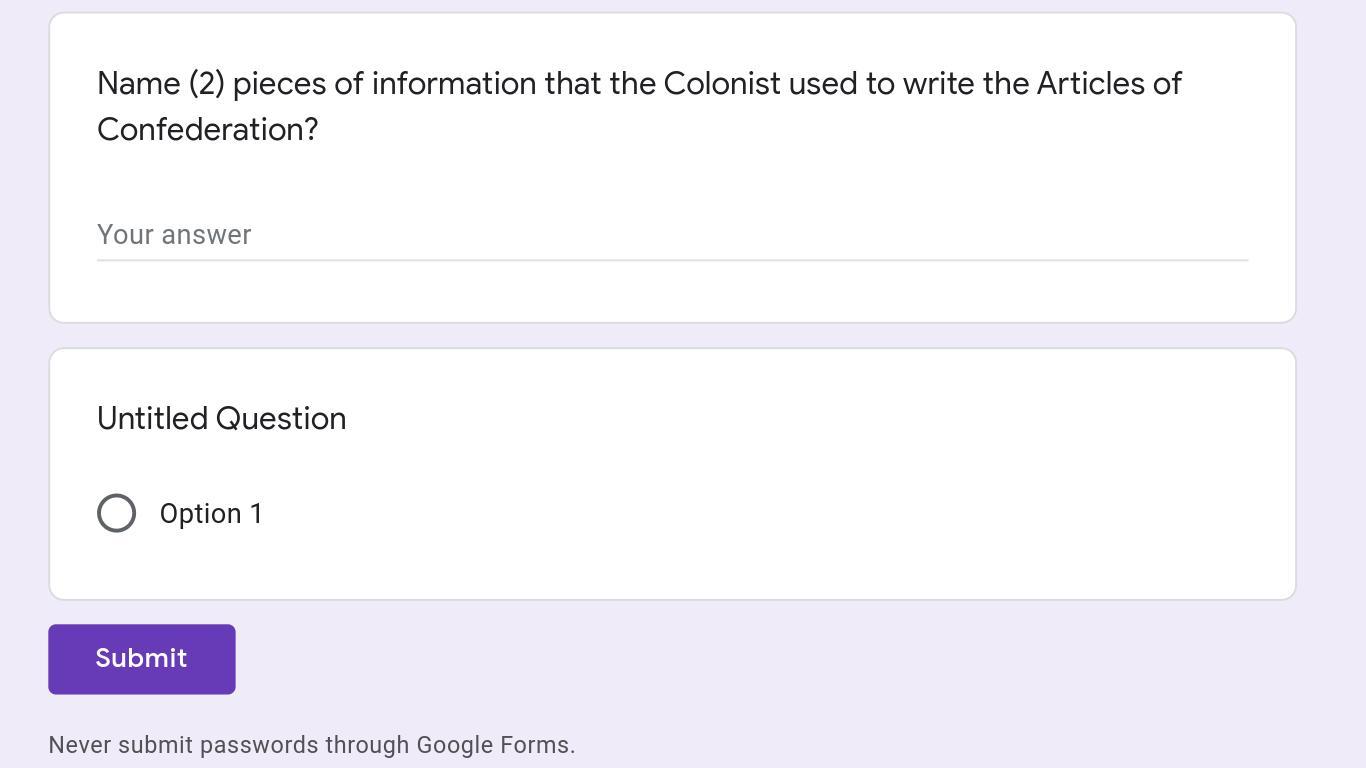Click the word Submit on the button
The width and height of the screenshot is (1366, 768).
point(141,658)
